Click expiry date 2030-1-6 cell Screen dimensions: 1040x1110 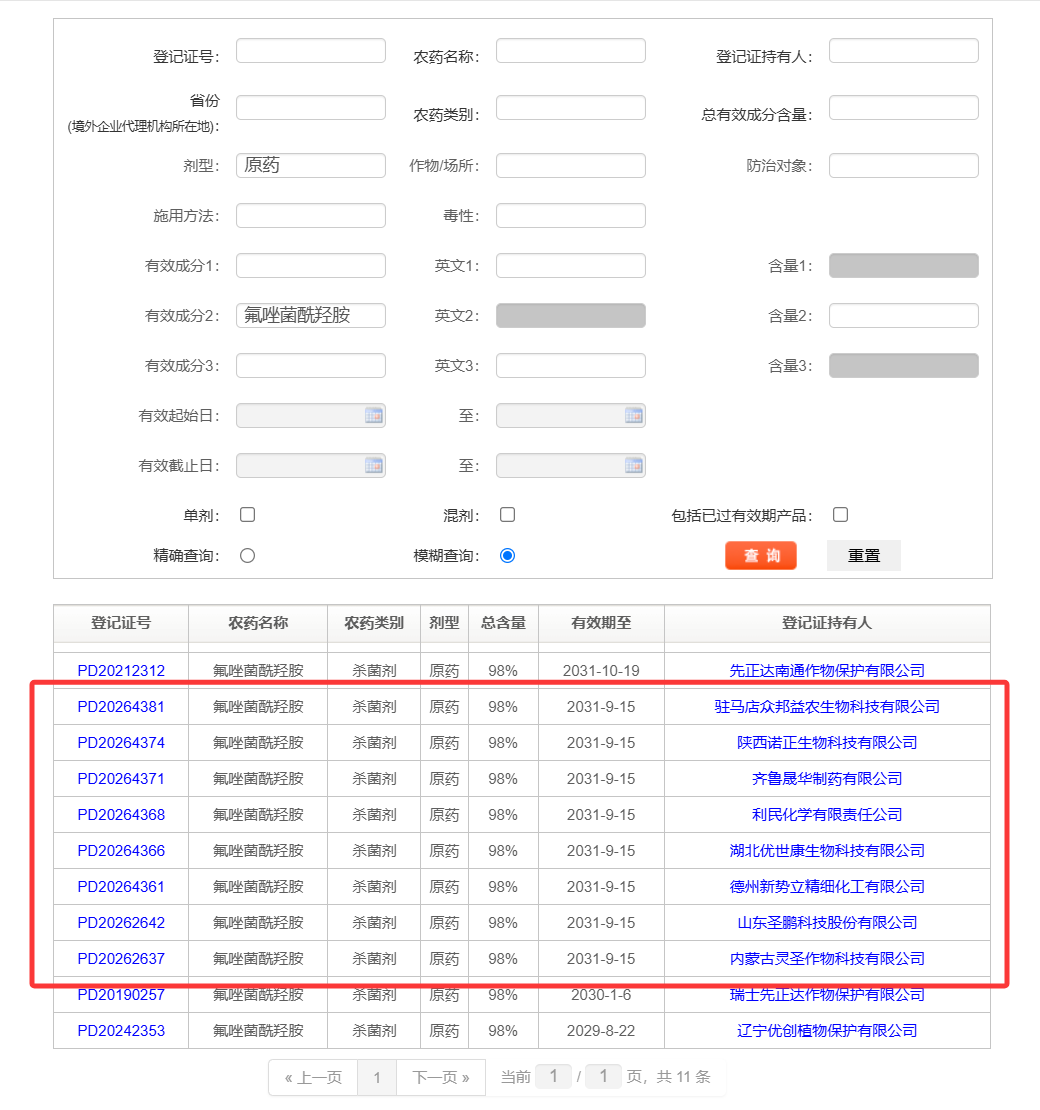click(601, 995)
